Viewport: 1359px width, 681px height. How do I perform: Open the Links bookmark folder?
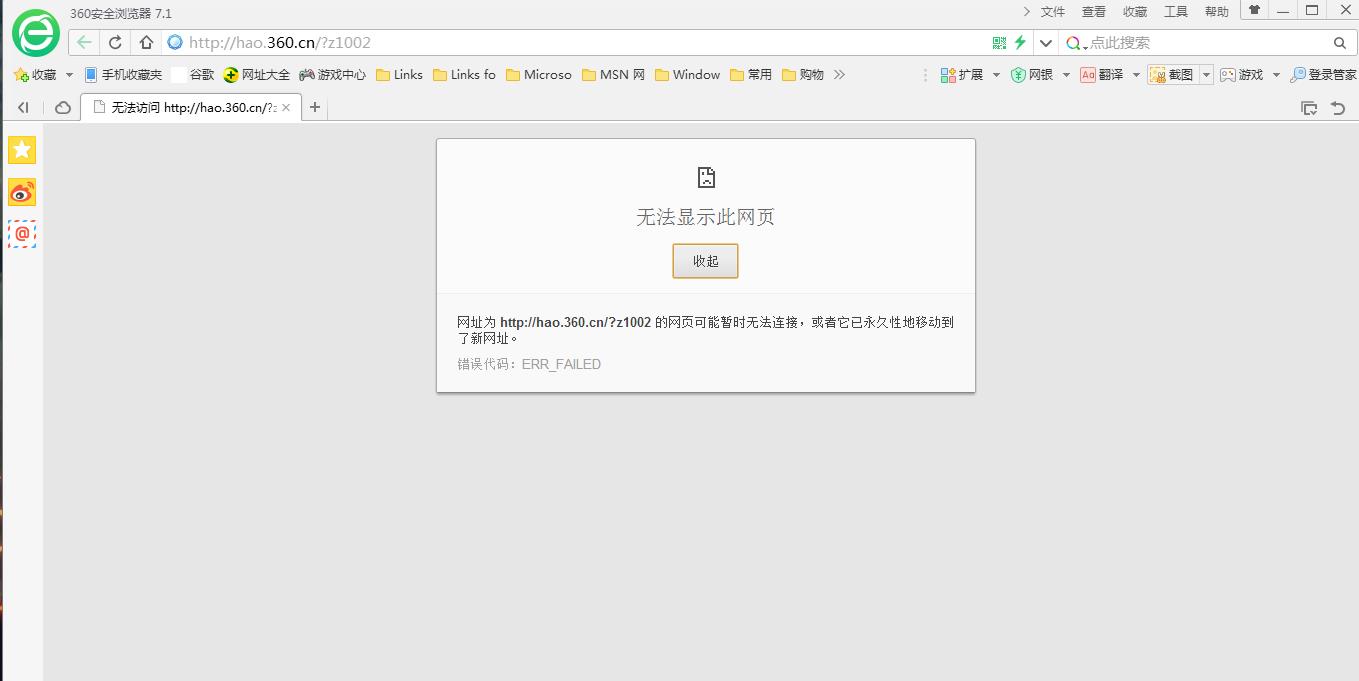coord(399,75)
